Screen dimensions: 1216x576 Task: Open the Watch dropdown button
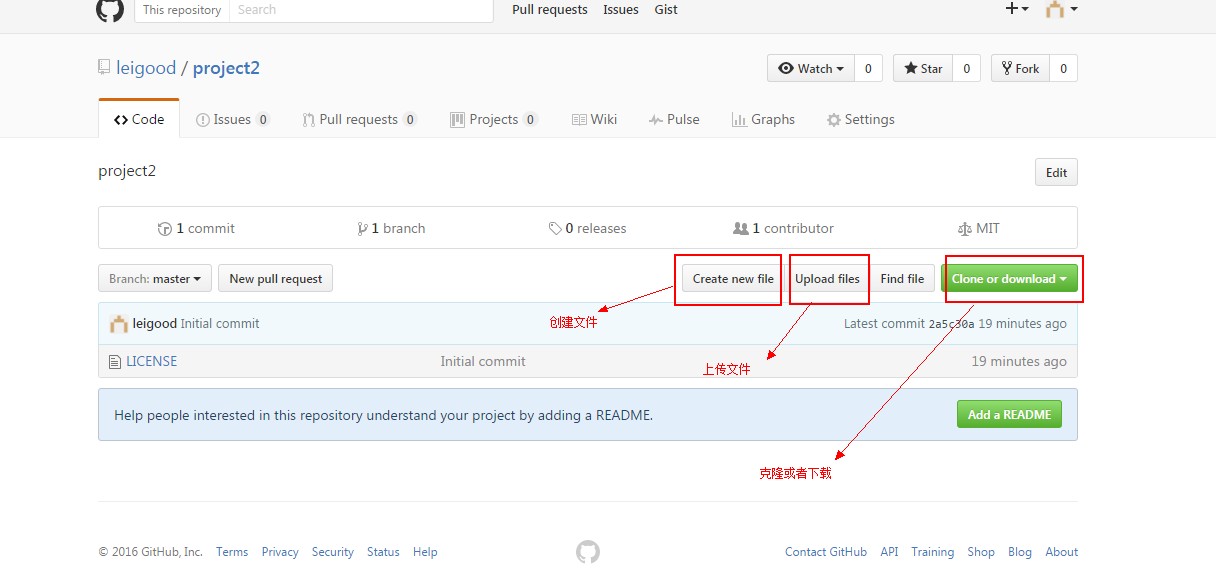(811, 68)
